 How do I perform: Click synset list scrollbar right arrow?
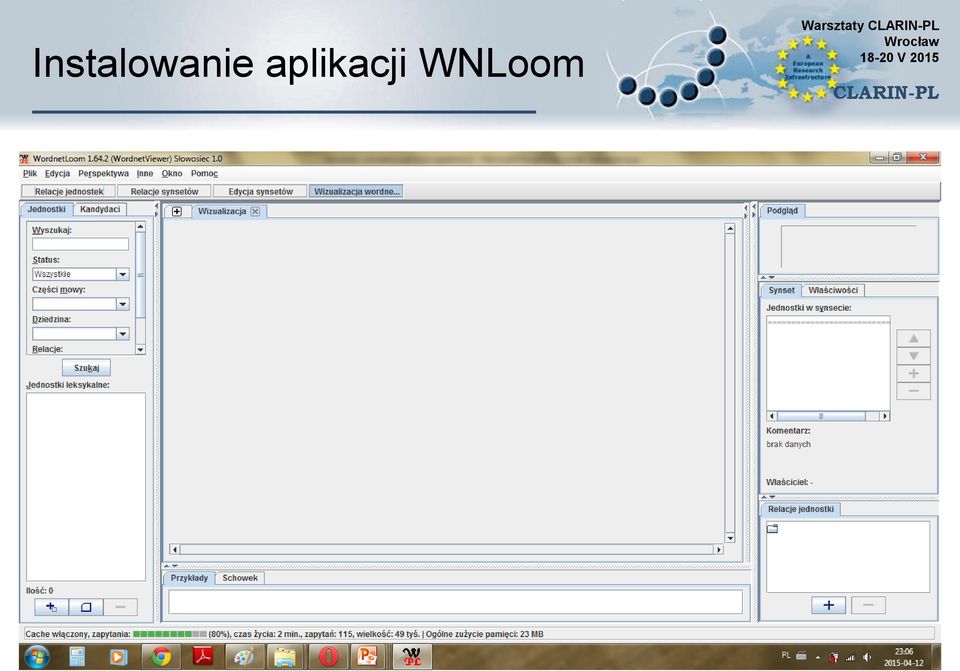tap(885, 416)
